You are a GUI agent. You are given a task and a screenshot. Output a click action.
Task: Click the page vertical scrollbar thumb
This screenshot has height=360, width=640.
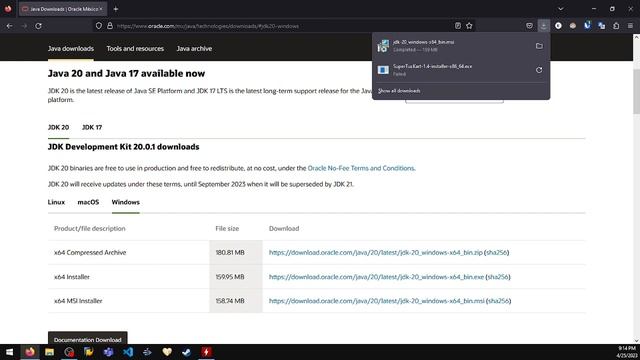click(636, 92)
